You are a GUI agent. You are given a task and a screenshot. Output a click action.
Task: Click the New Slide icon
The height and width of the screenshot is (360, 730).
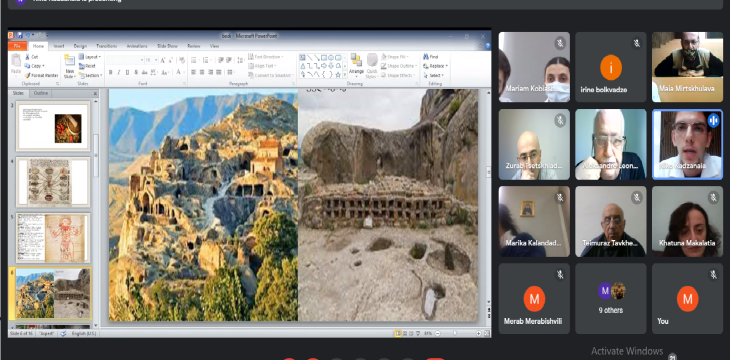[69, 60]
